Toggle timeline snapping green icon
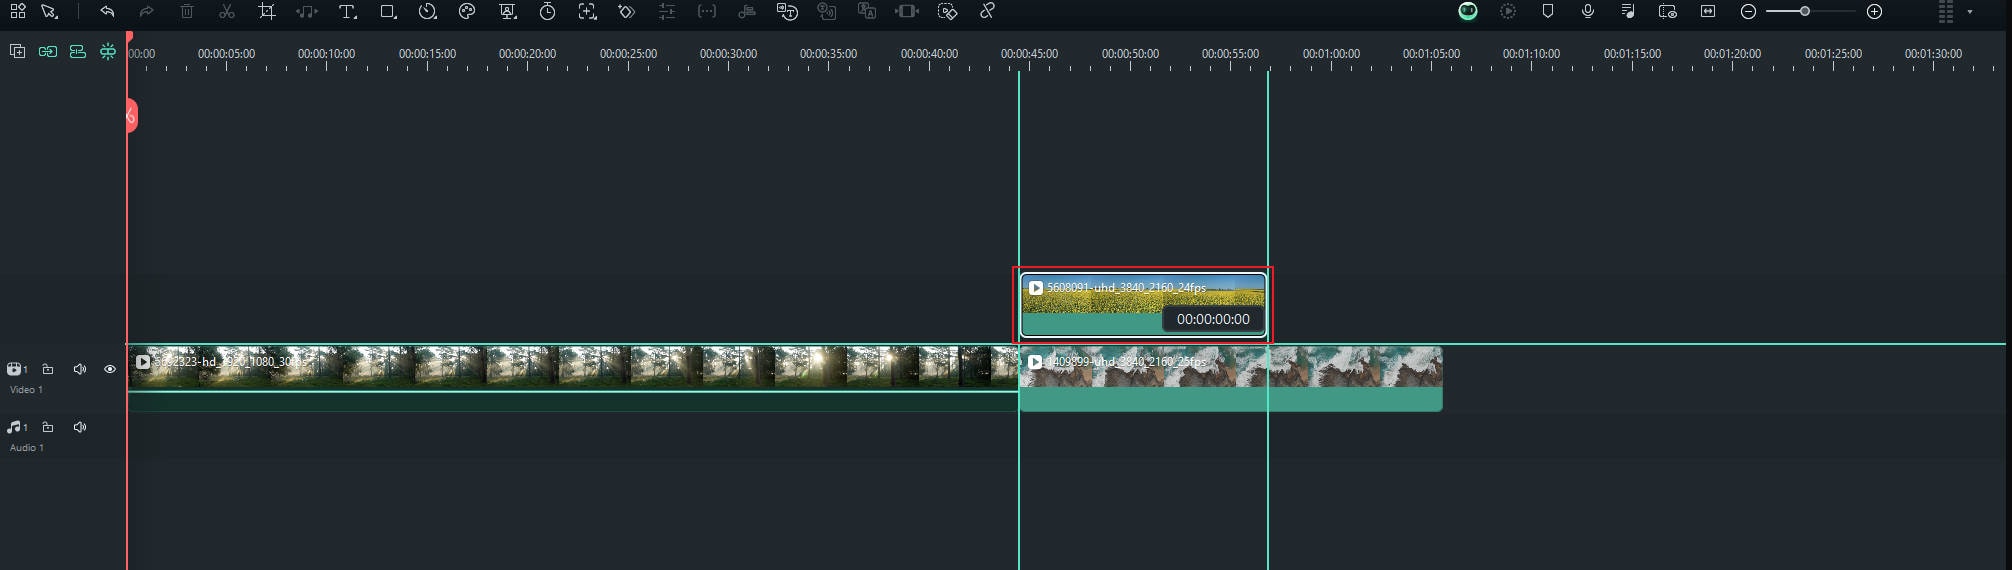The height and width of the screenshot is (570, 2012). pyautogui.click(x=107, y=51)
